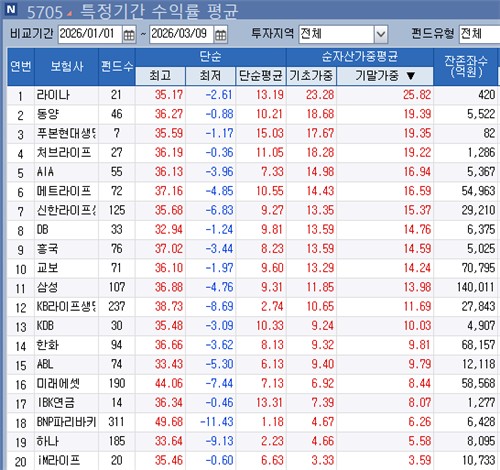Click BNP파리바 최고 value 49.68
Image resolution: width=500 pixels, height=470 pixels.
click(x=169, y=422)
